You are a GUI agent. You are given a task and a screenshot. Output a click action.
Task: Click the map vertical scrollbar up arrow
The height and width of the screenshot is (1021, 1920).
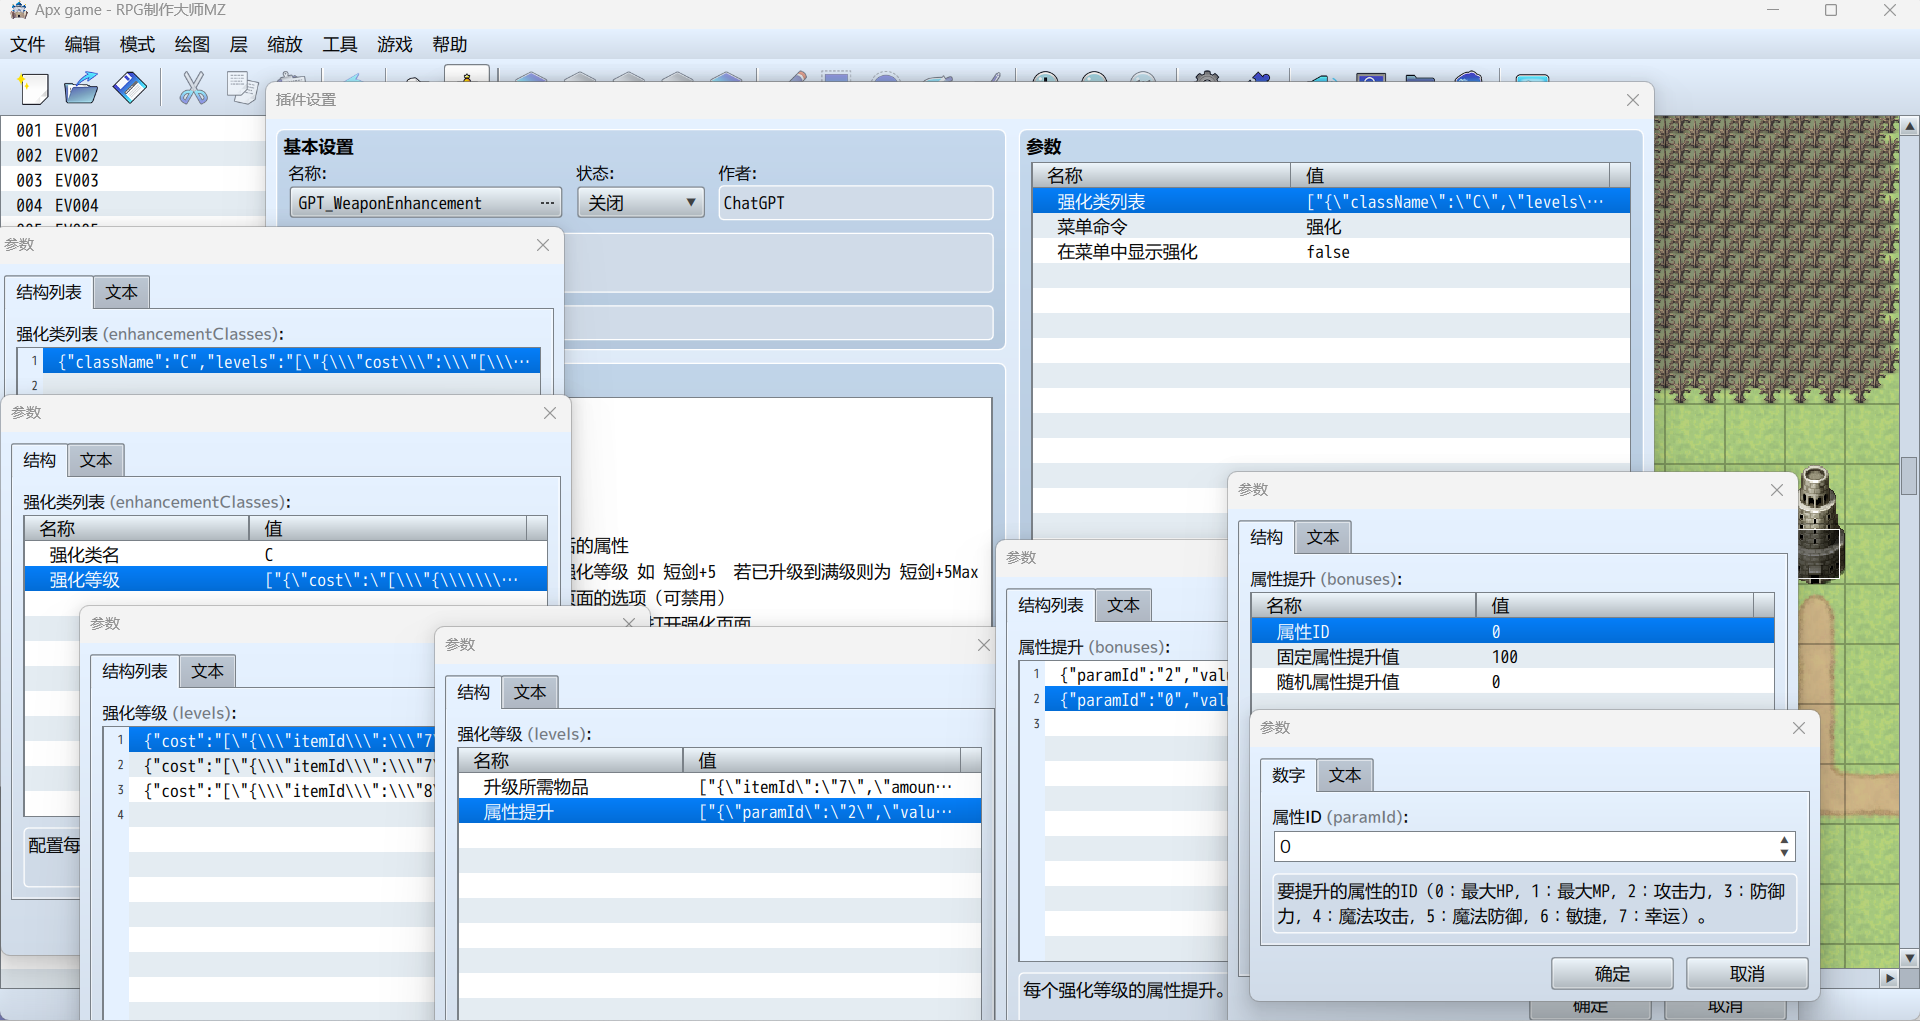pyautogui.click(x=1910, y=126)
